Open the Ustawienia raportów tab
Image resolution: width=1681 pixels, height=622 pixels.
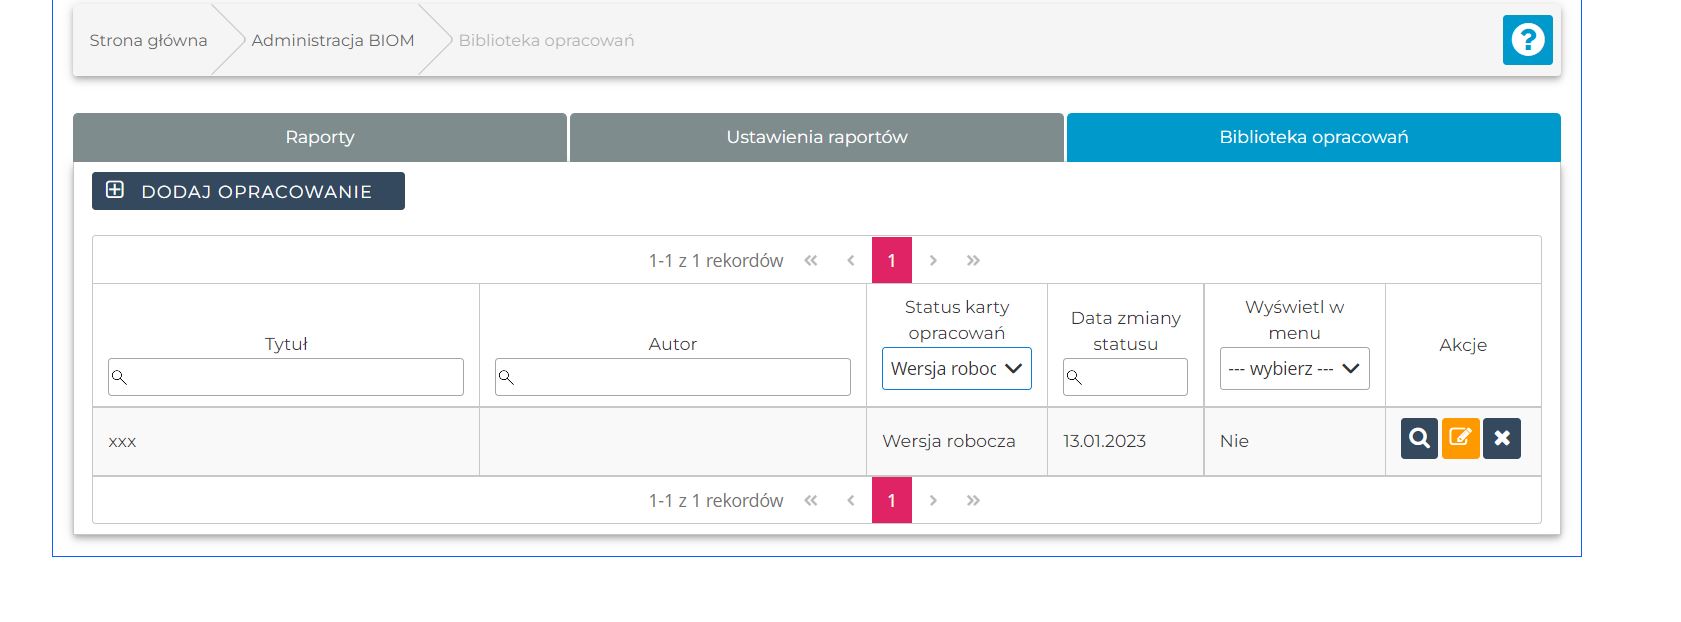click(x=816, y=137)
